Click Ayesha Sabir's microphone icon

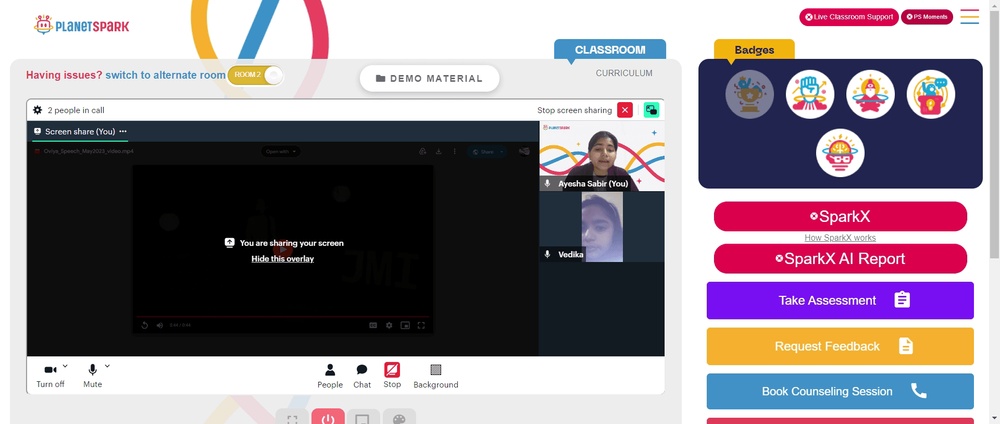click(547, 184)
